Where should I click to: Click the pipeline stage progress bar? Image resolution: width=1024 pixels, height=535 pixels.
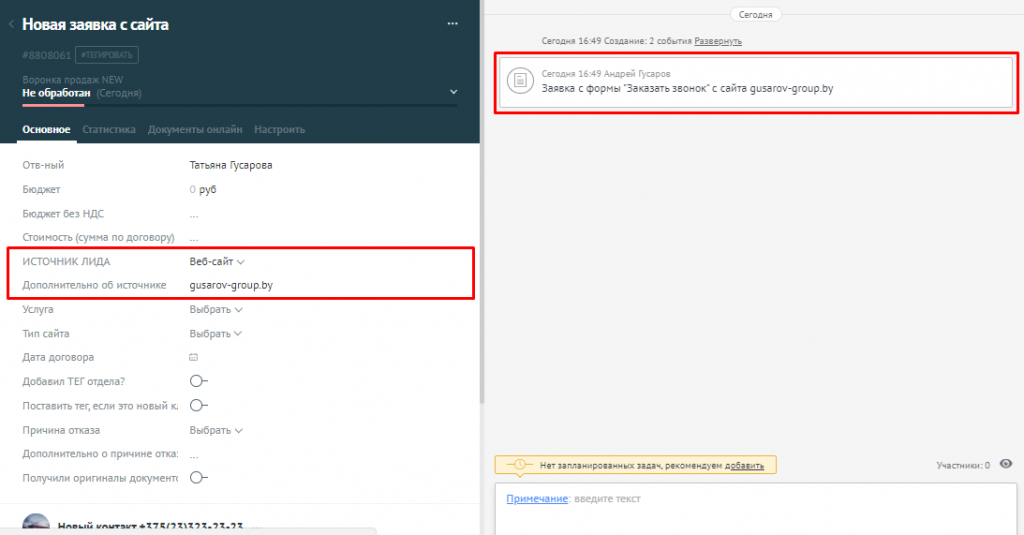click(x=240, y=105)
